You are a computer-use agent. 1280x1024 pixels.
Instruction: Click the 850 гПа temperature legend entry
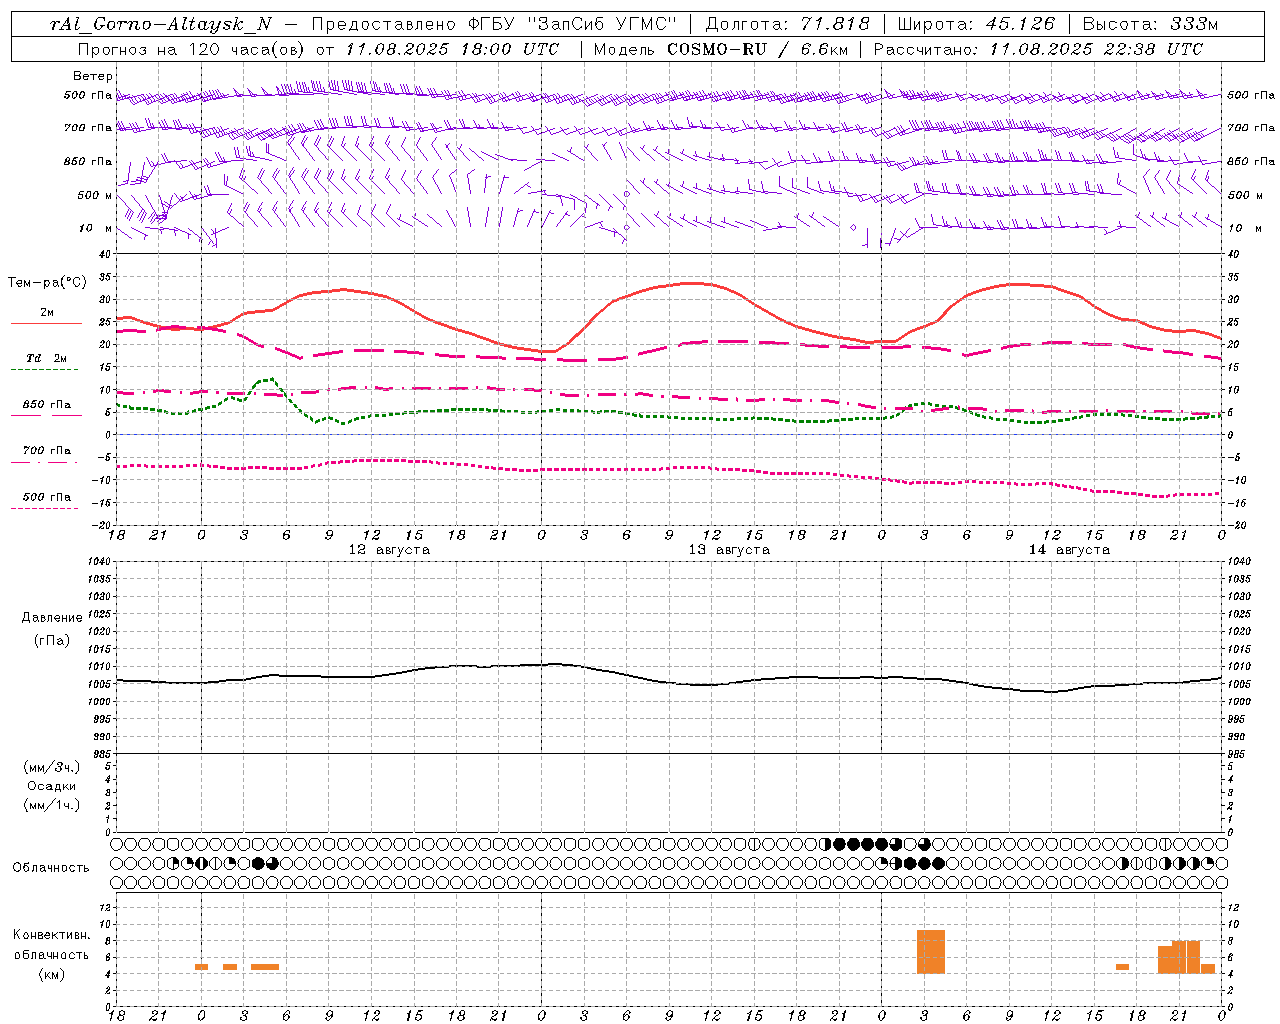(x=46, y=405)
